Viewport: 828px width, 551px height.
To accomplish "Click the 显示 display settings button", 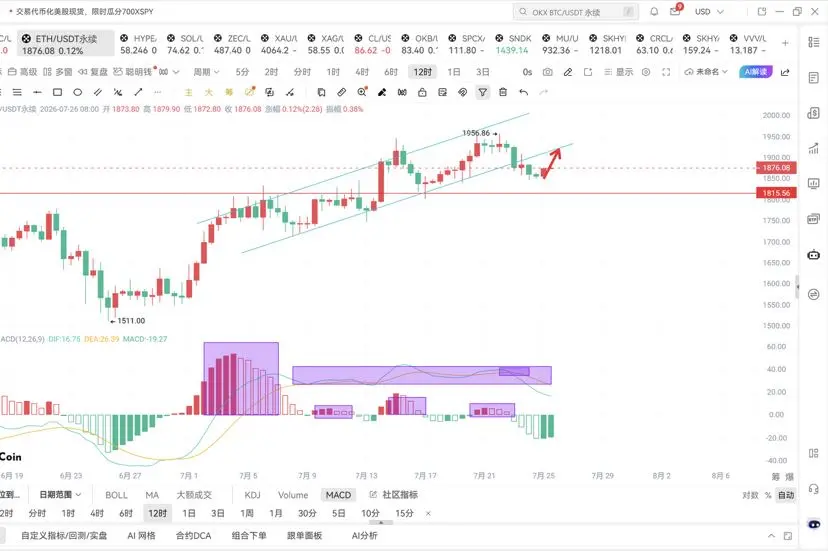I will pyautogui.click(x=618, y=72).
